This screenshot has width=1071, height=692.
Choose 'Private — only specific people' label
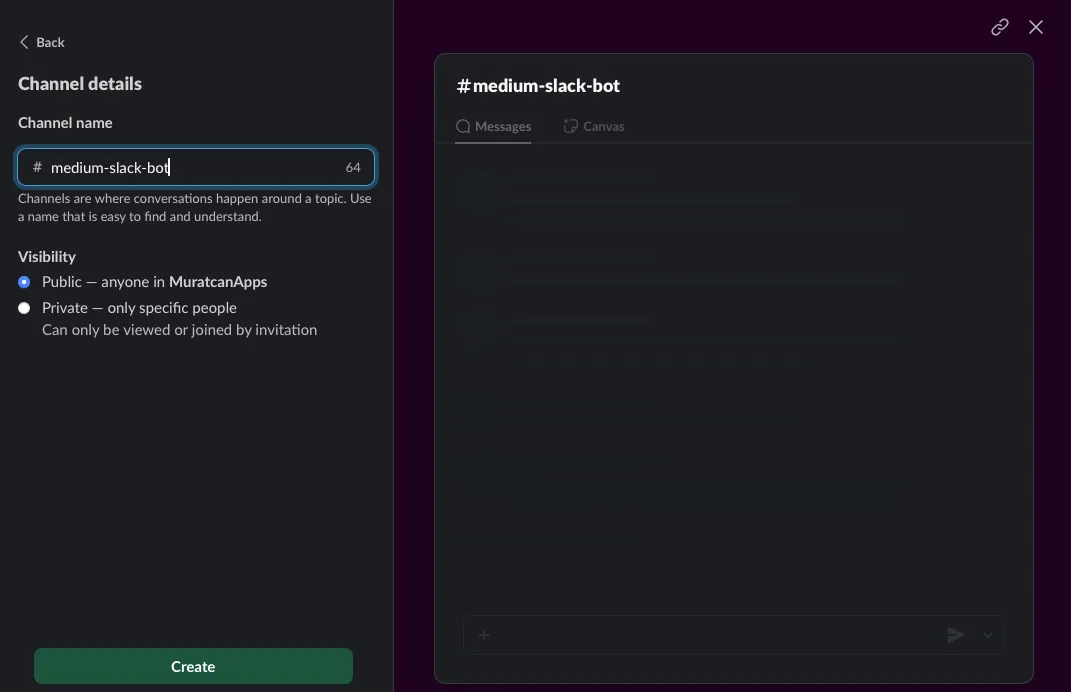pyautogui.click(x=139, y=308)
